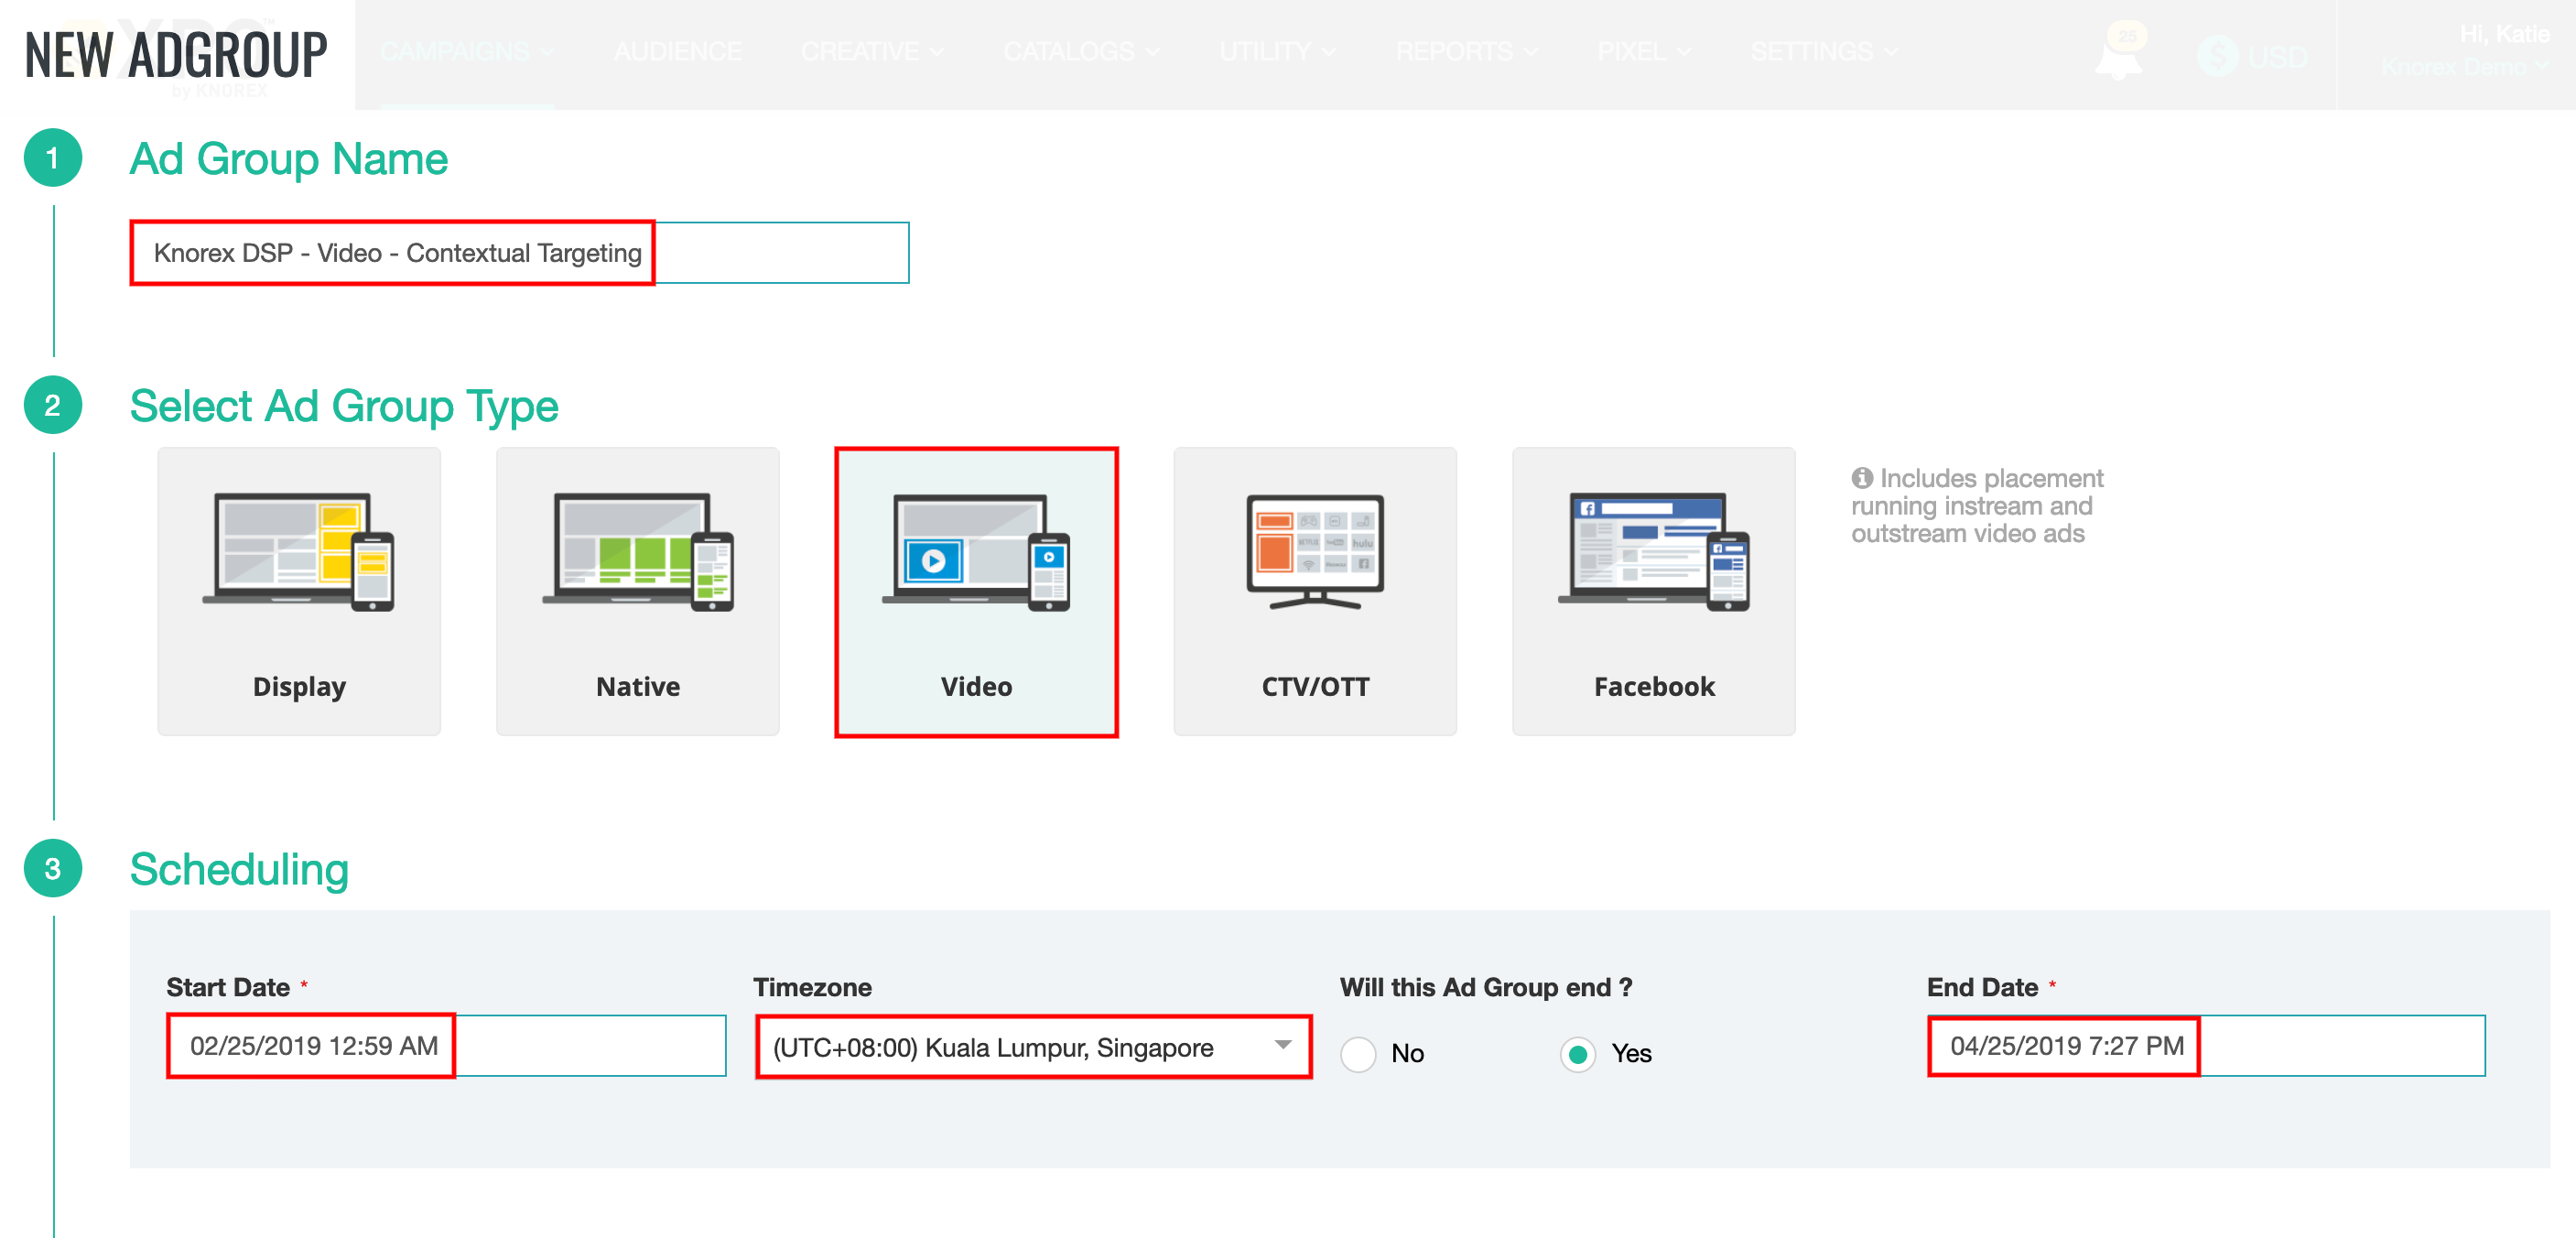The image size is (2576, 1238).
Task: Select the Display ad group type card
Action: tap(299, 591)
